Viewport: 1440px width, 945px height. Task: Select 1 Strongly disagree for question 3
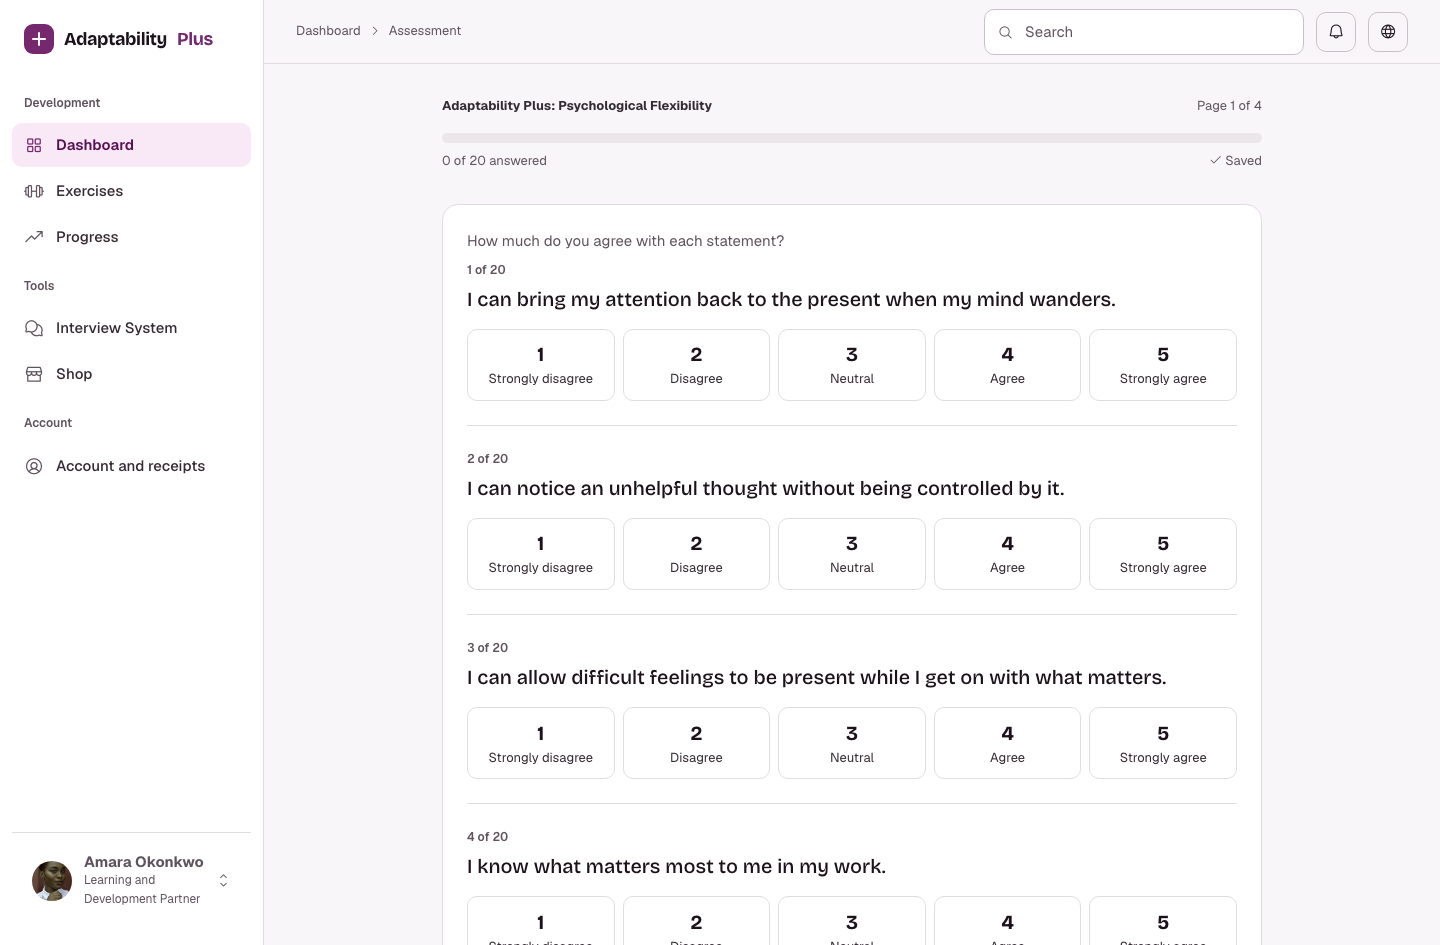[541, 743]
